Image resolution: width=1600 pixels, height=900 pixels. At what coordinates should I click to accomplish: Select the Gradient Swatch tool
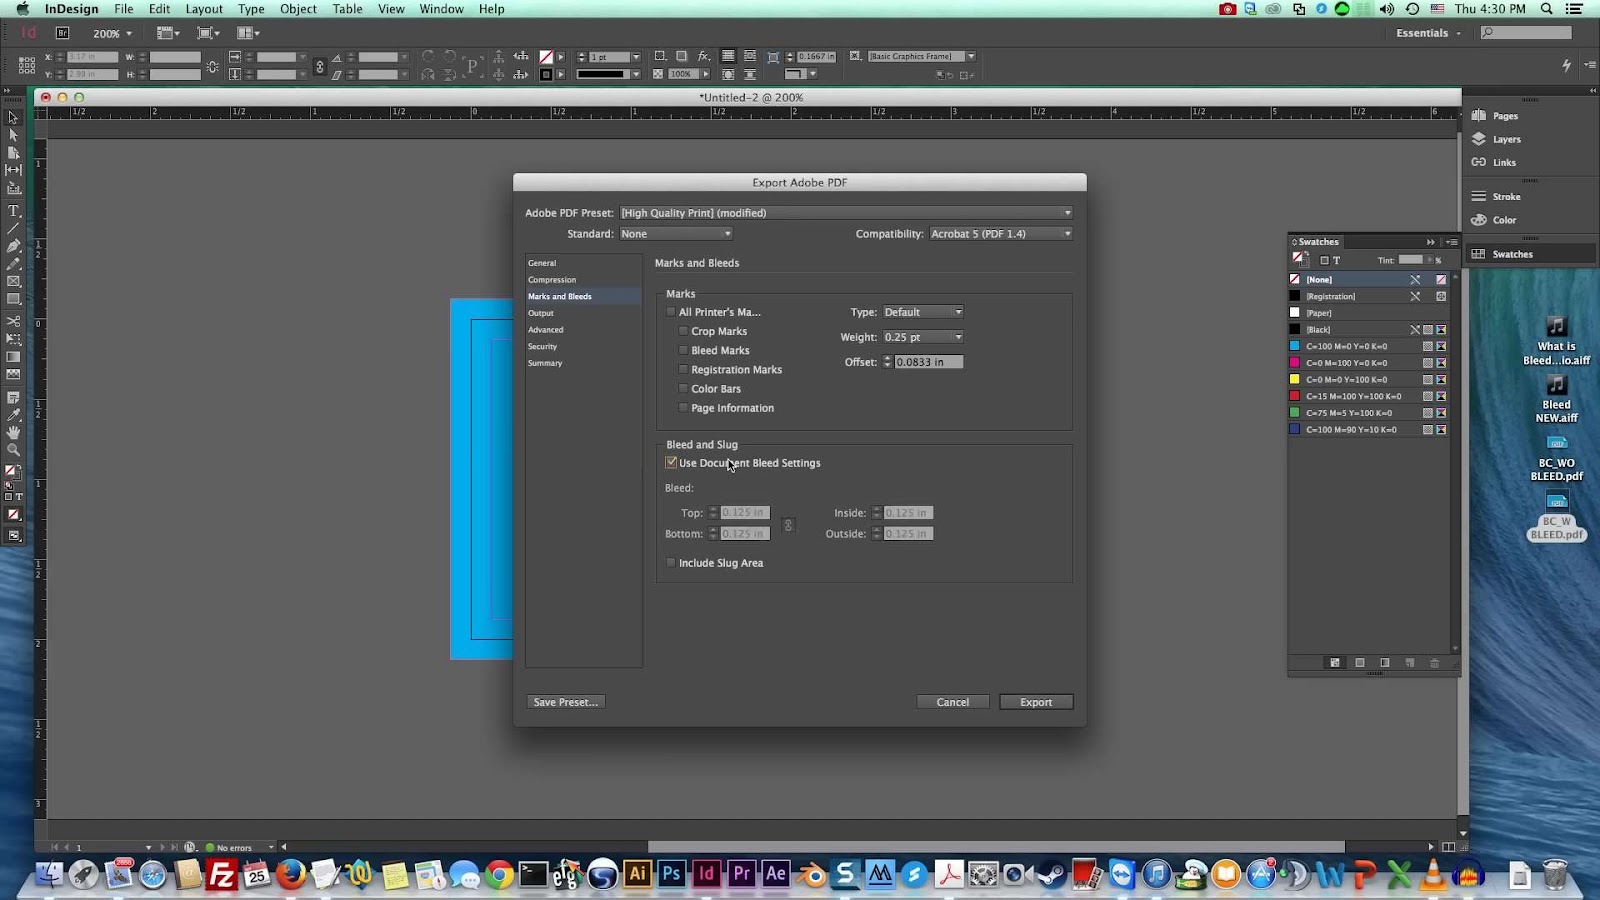click(x=13, y=357)
